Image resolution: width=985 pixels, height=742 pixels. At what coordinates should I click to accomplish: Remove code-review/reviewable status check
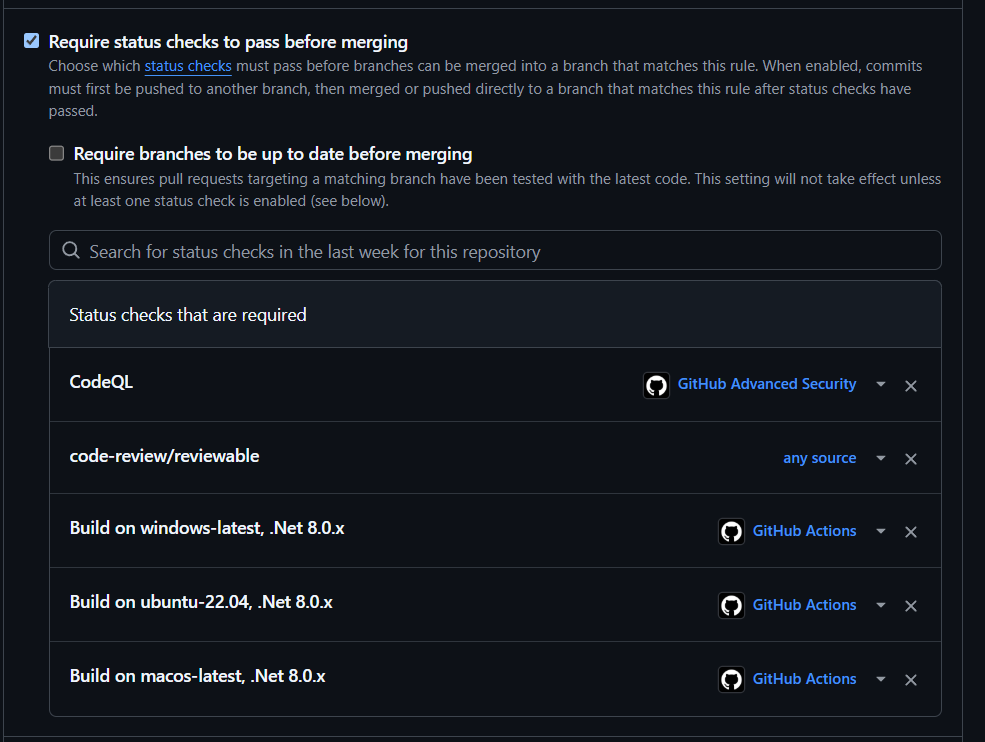(910, 459)
